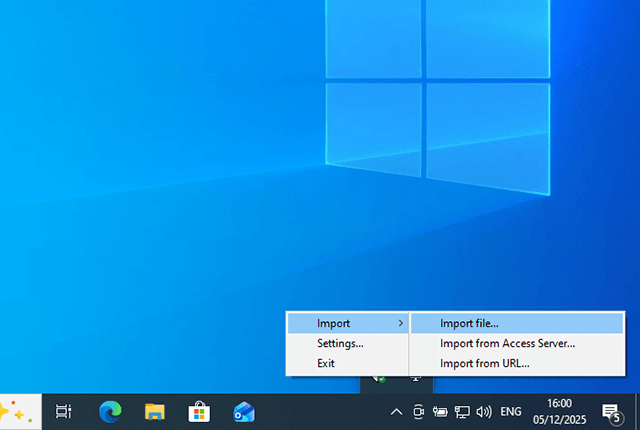Open File Explorer from the taskbar
640x430 pixels.
coord(154,411)
